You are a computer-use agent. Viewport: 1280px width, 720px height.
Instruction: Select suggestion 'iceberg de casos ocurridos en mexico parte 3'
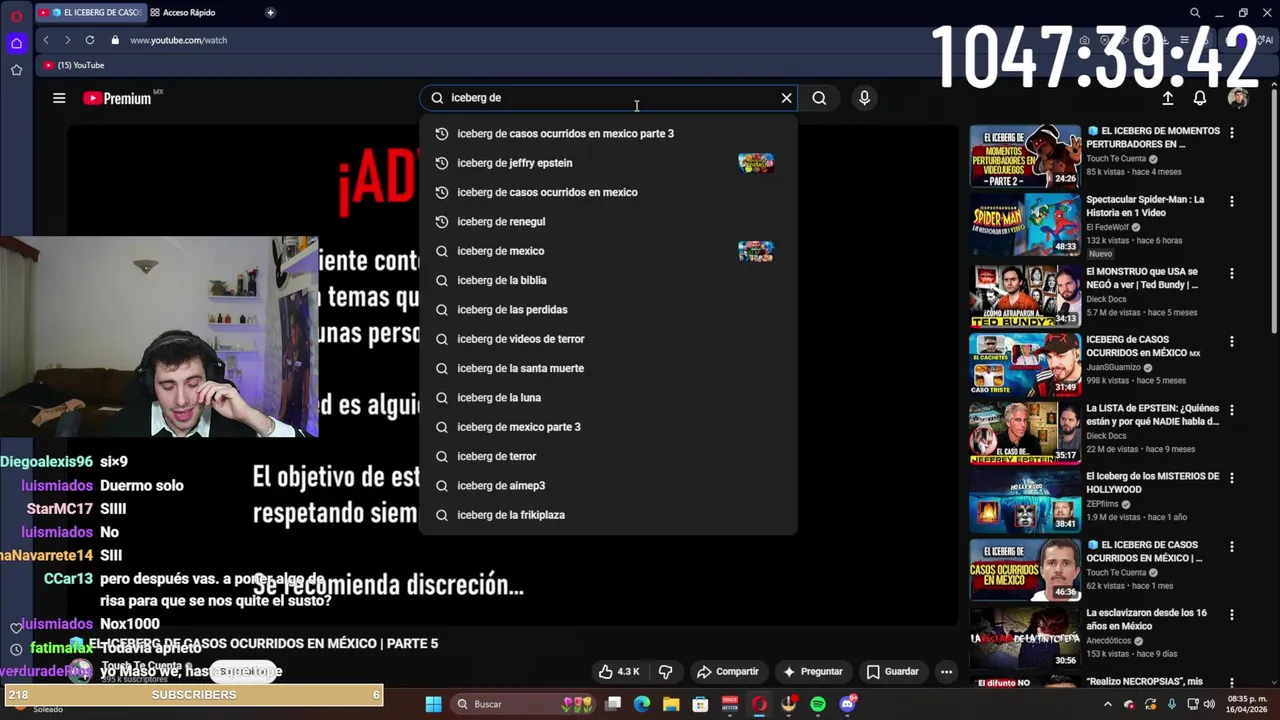tap(608, 133)
